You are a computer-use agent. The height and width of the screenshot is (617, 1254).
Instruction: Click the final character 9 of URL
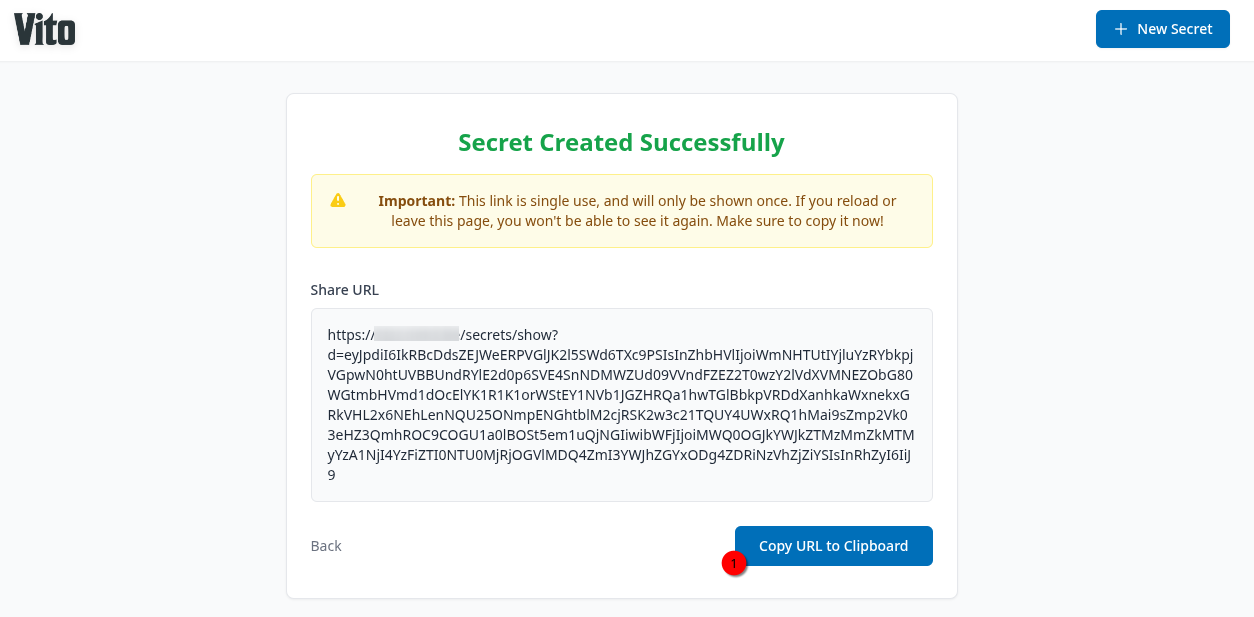point(332,476)
